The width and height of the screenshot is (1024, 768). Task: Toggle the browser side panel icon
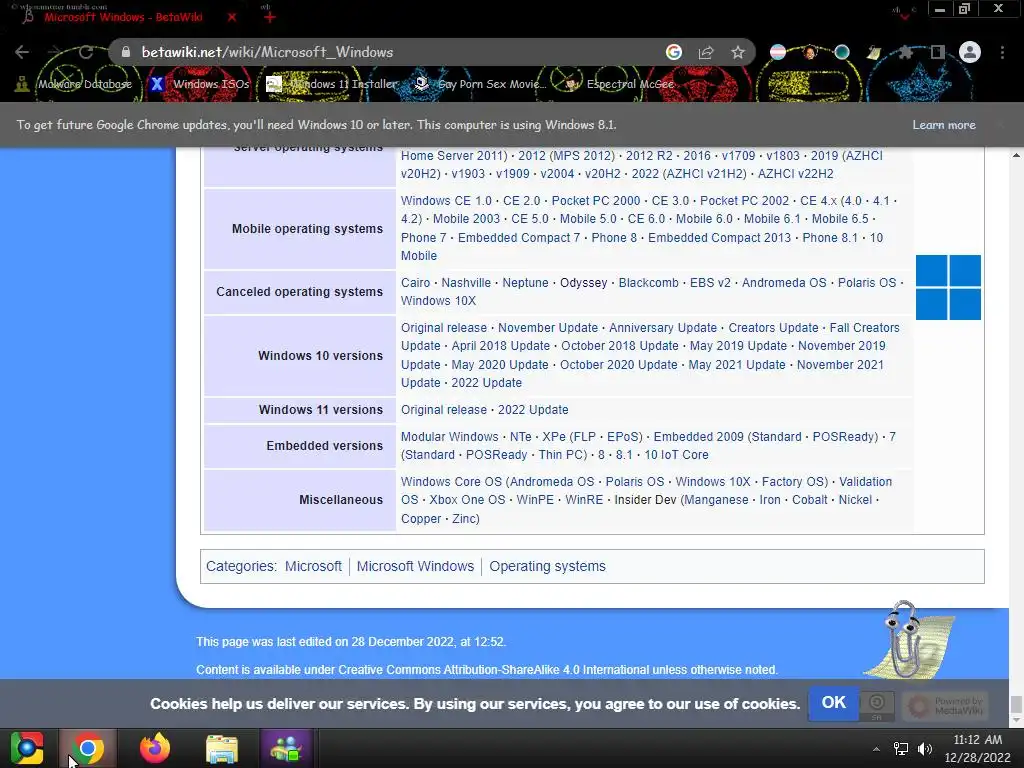tap(938, 52)
